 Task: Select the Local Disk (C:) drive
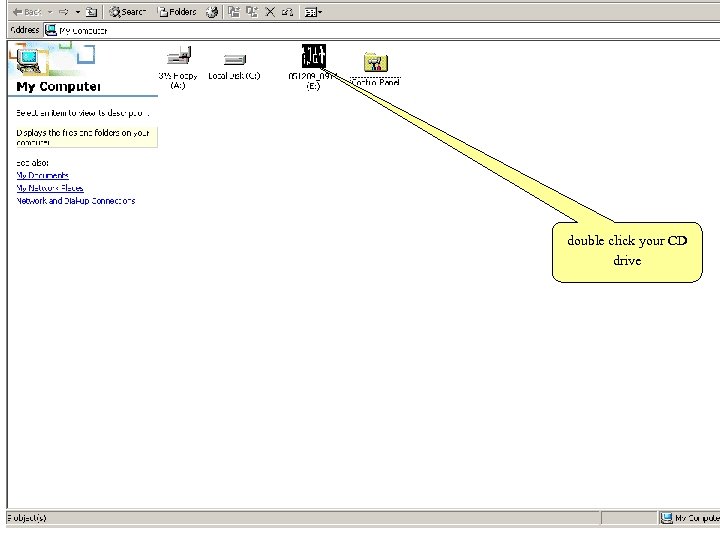click(x=234, y=67)
